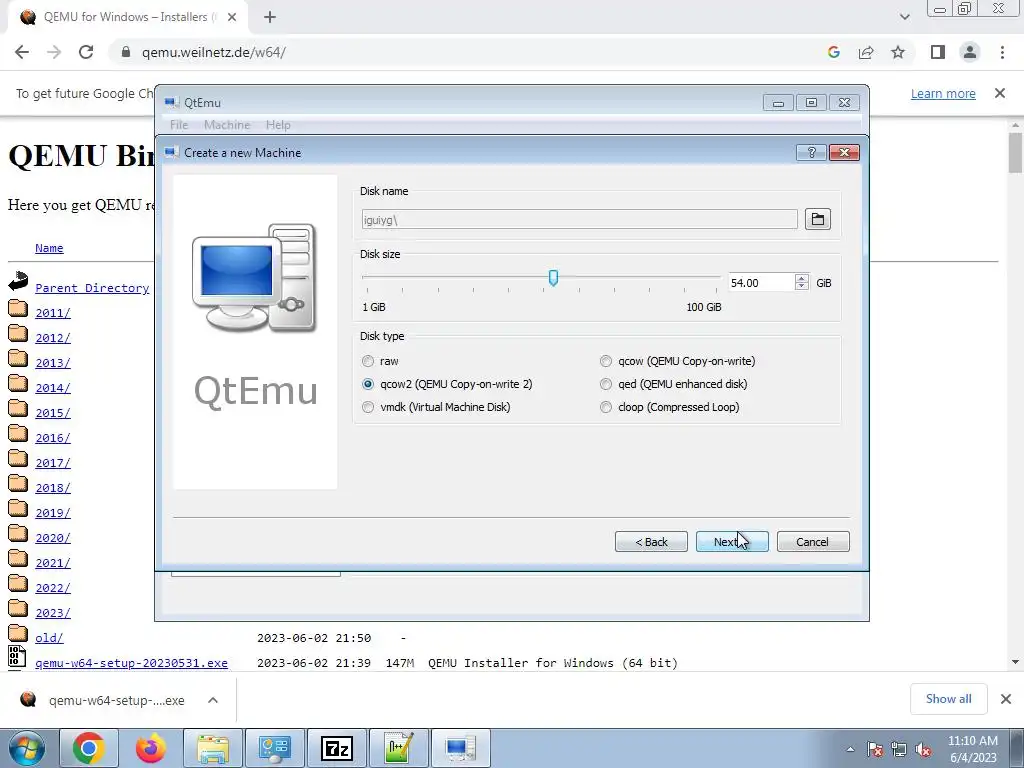Open qemu-w64-setup-20230531.exe link
This screenshot has height=768, width=1024.
pyautogui.click(x=131, y=663)
